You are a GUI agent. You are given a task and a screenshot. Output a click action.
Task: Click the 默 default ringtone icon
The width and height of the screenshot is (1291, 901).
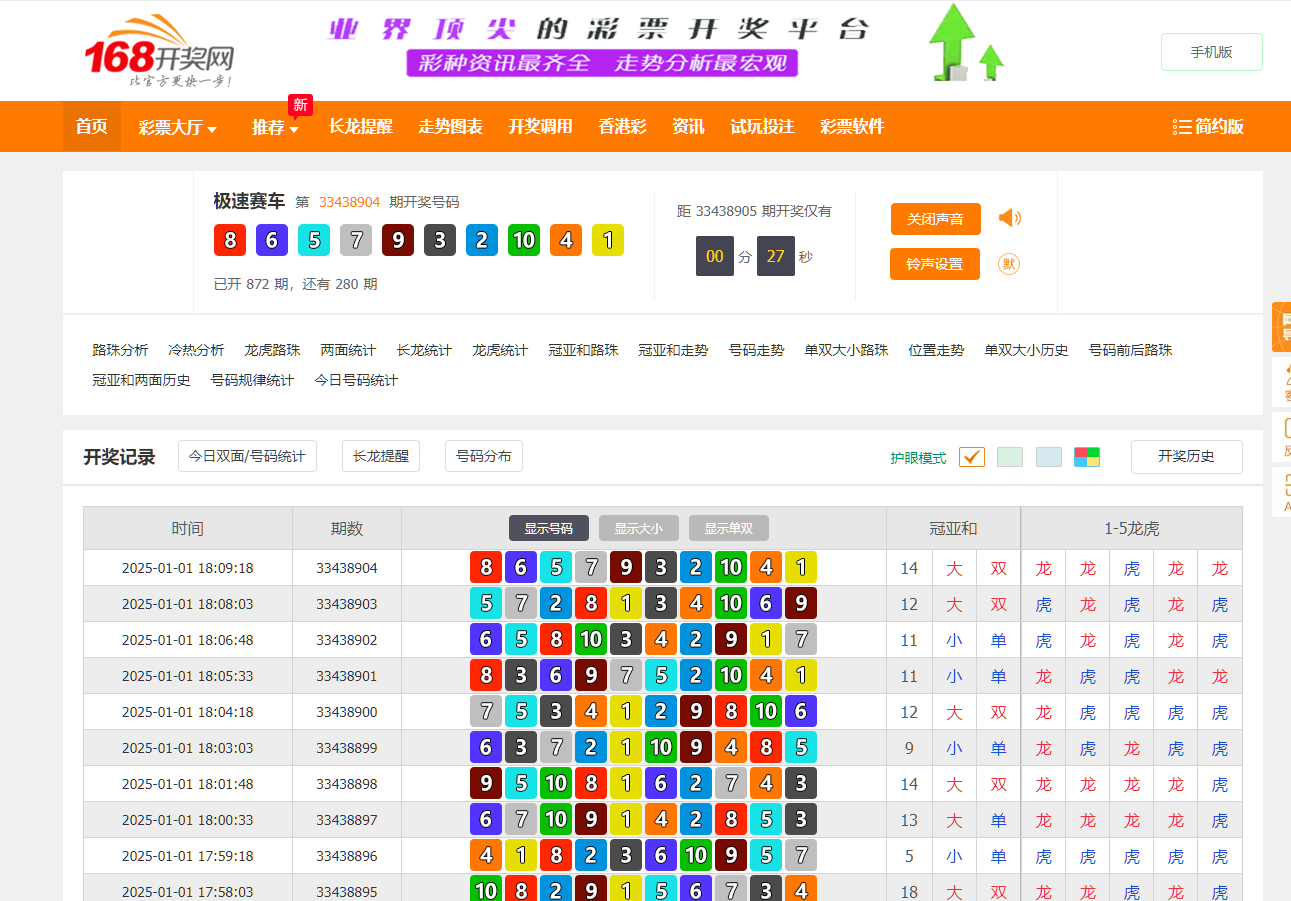(1010, 263)
